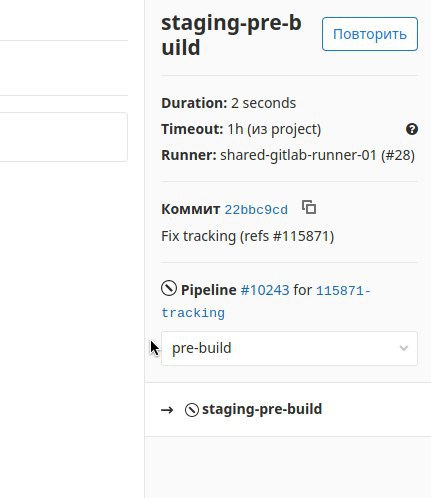Viewport: 431px width, 498px height.
Task: Open commit 22bbc9cd link
Action: 256,210
